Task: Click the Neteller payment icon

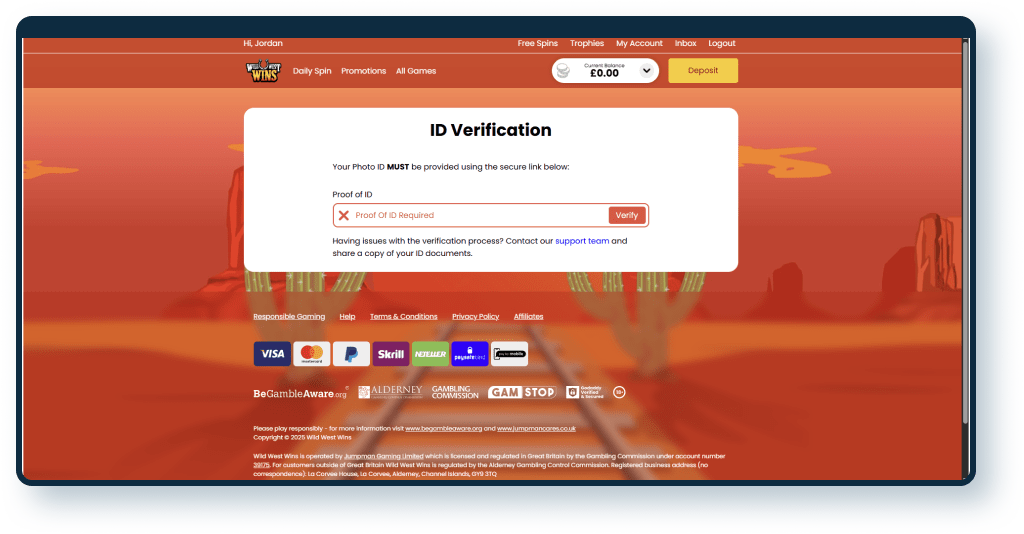Action: point(430,354)
